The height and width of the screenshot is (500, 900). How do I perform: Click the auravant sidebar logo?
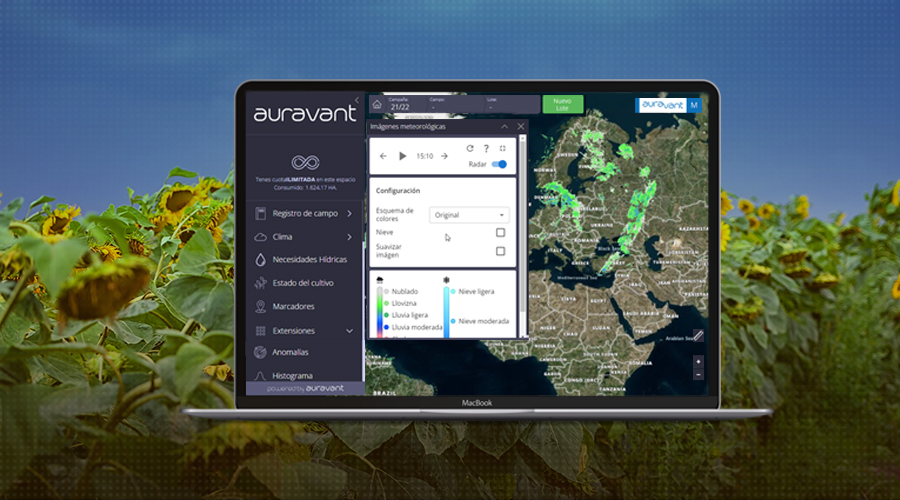click(x=305, y=113)
